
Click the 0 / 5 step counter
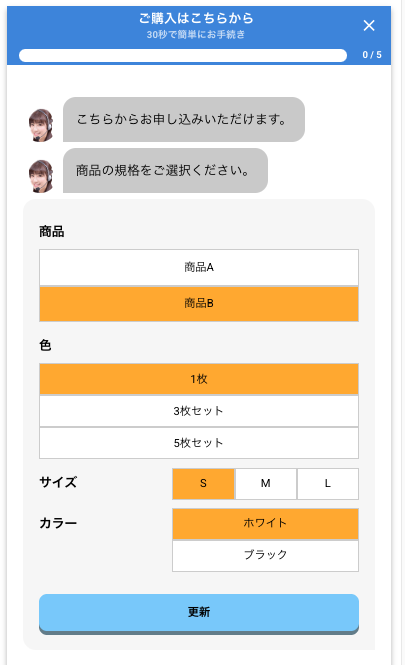tap(371, 55)
